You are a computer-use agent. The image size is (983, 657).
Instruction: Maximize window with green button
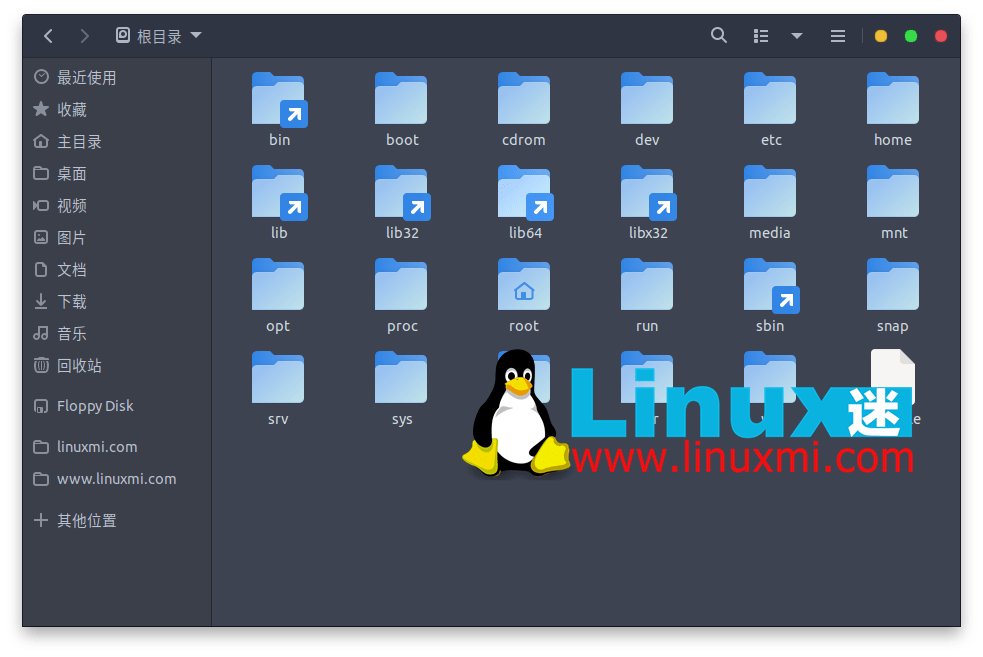tap(910, 36)
